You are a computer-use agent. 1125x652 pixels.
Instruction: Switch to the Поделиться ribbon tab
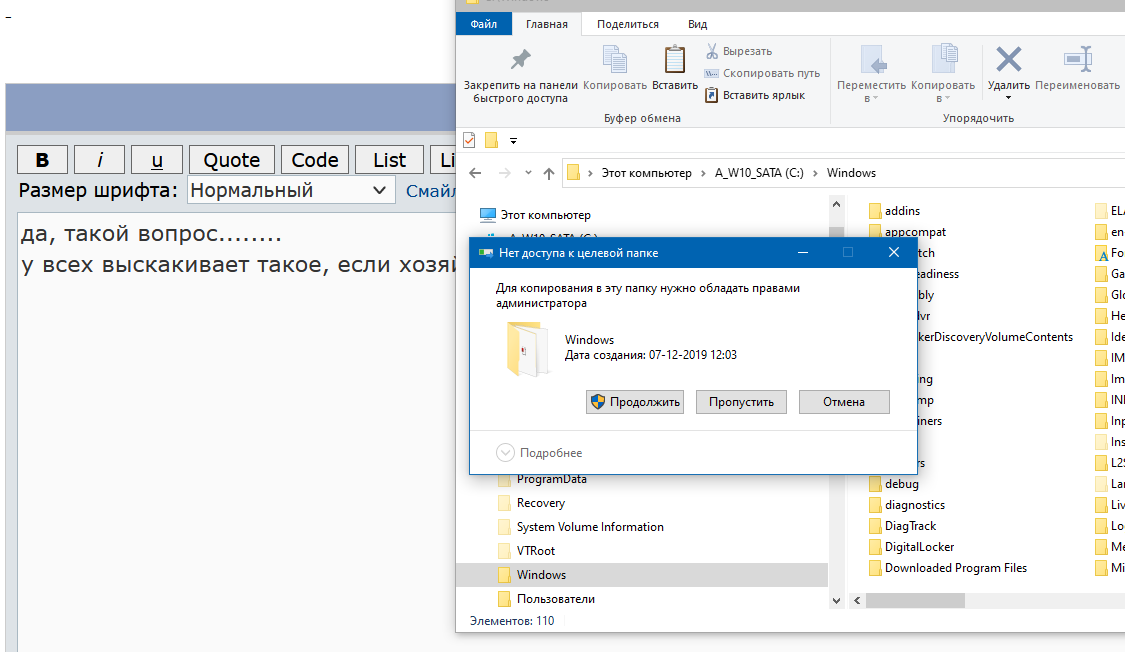(628, 24)
